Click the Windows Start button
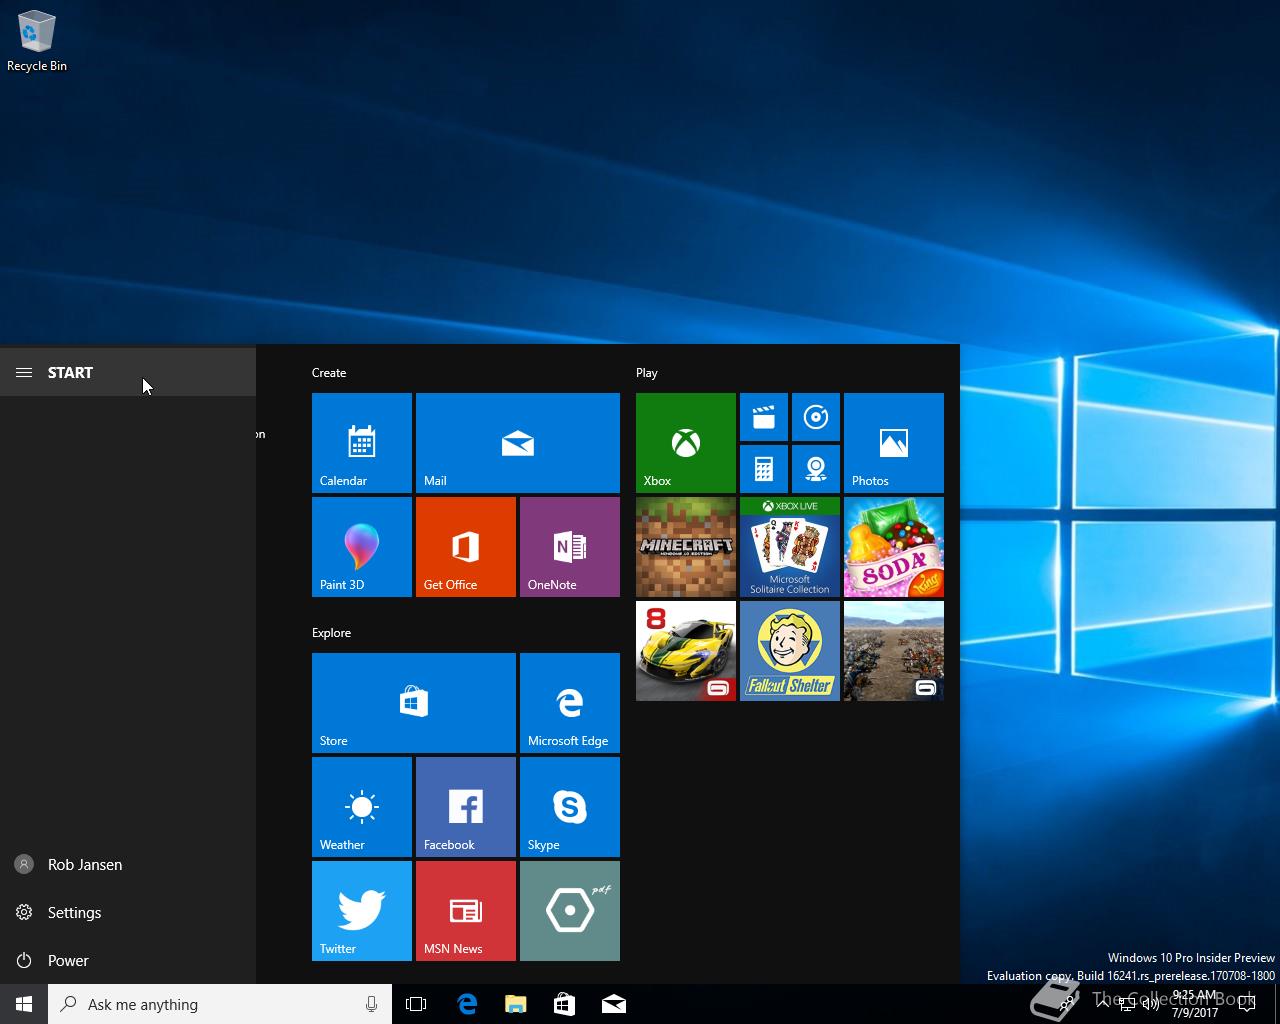 coord(24,1004)
